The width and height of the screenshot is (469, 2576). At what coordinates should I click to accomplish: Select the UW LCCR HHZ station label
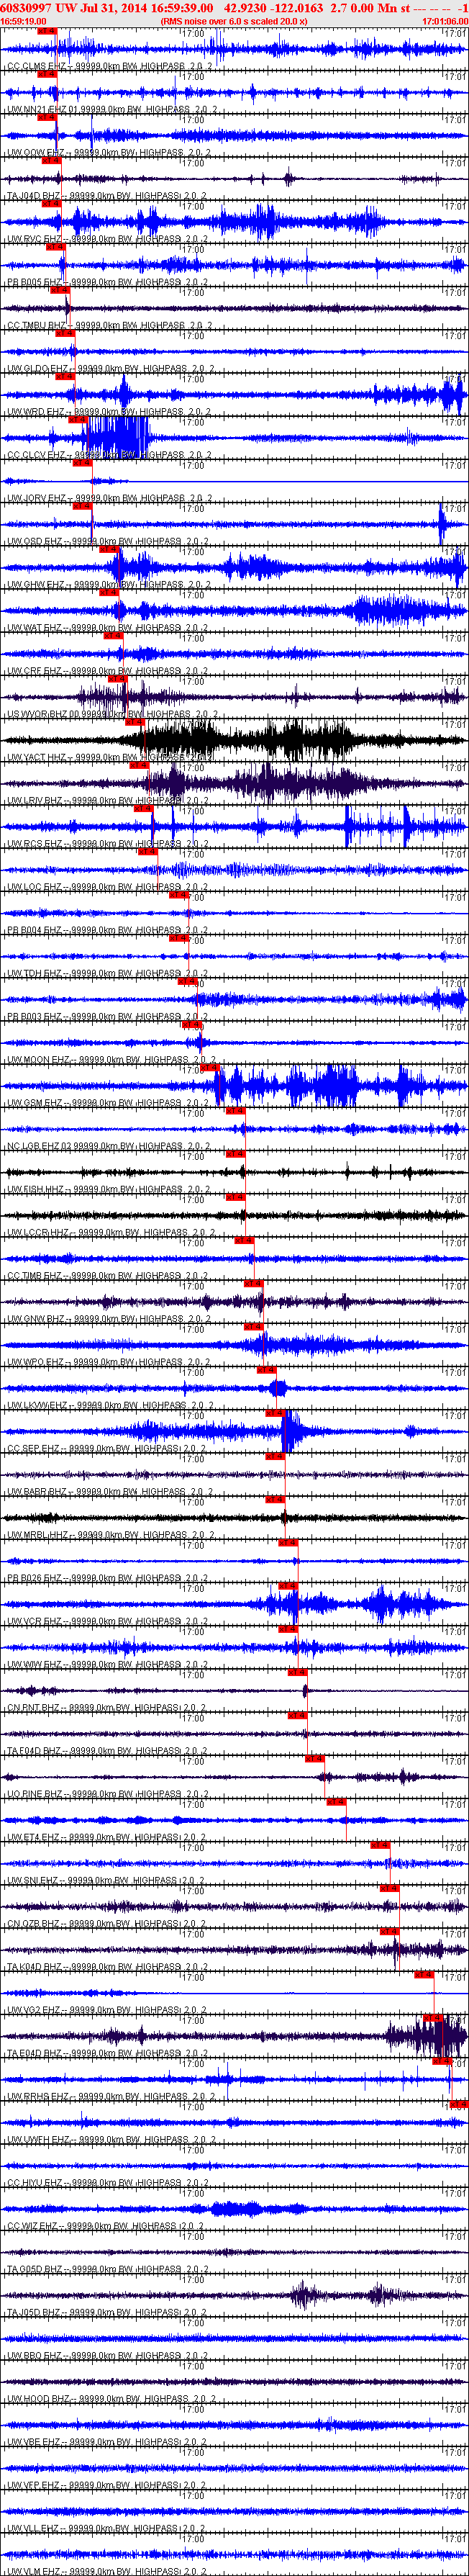click(x=109, y=1232)
